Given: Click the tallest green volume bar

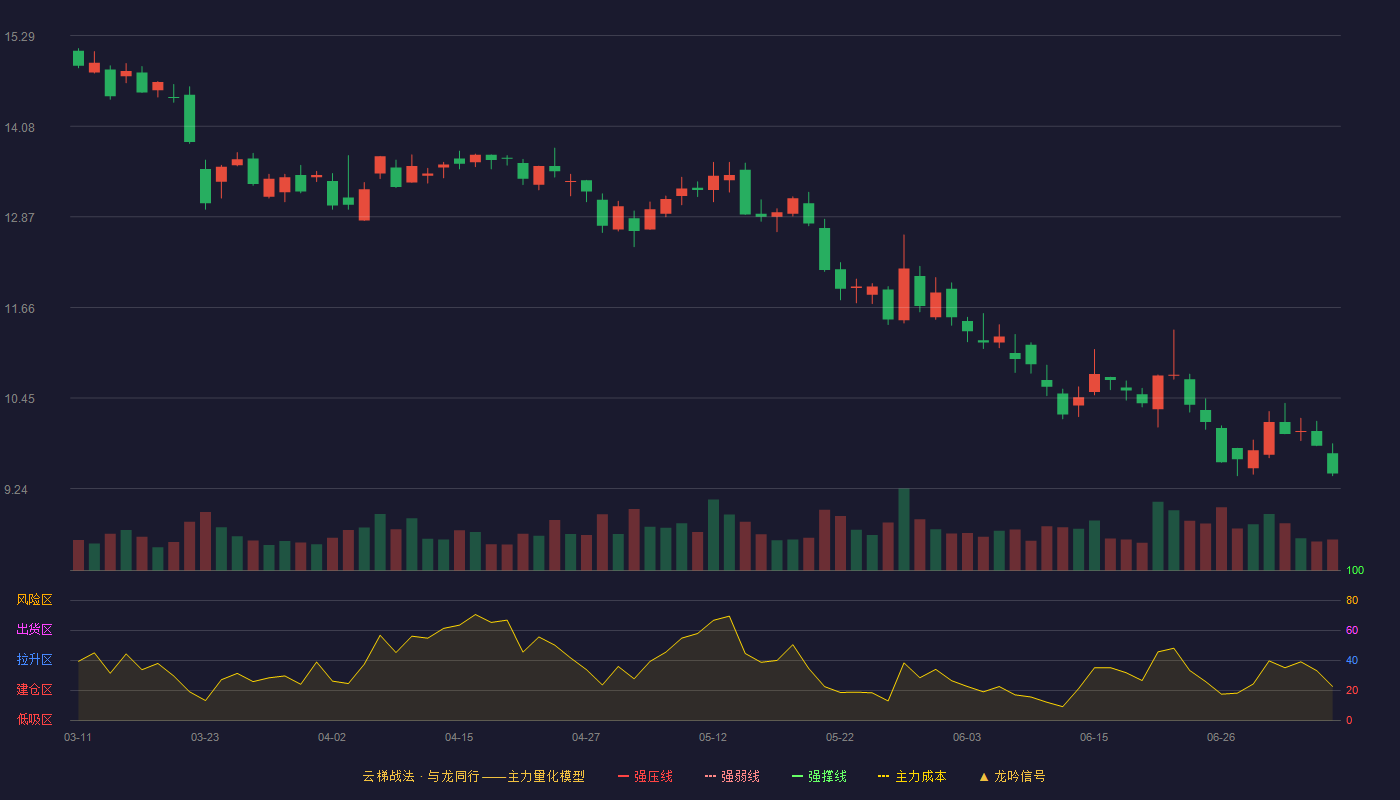Looking at the screenshot, I should coord(904,529).
